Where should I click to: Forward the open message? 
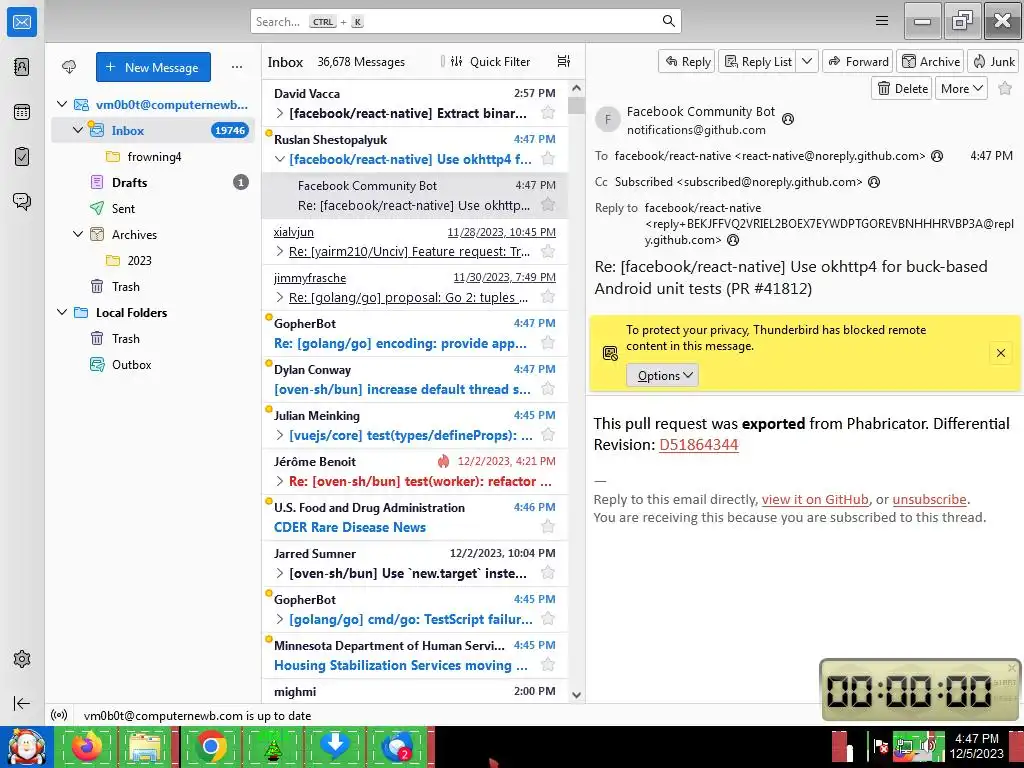click(858, 61)
